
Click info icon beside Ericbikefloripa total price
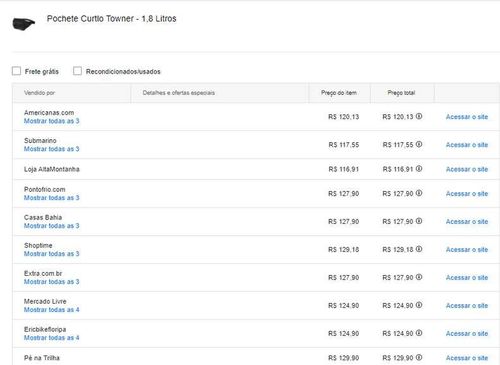click(419, 333)
